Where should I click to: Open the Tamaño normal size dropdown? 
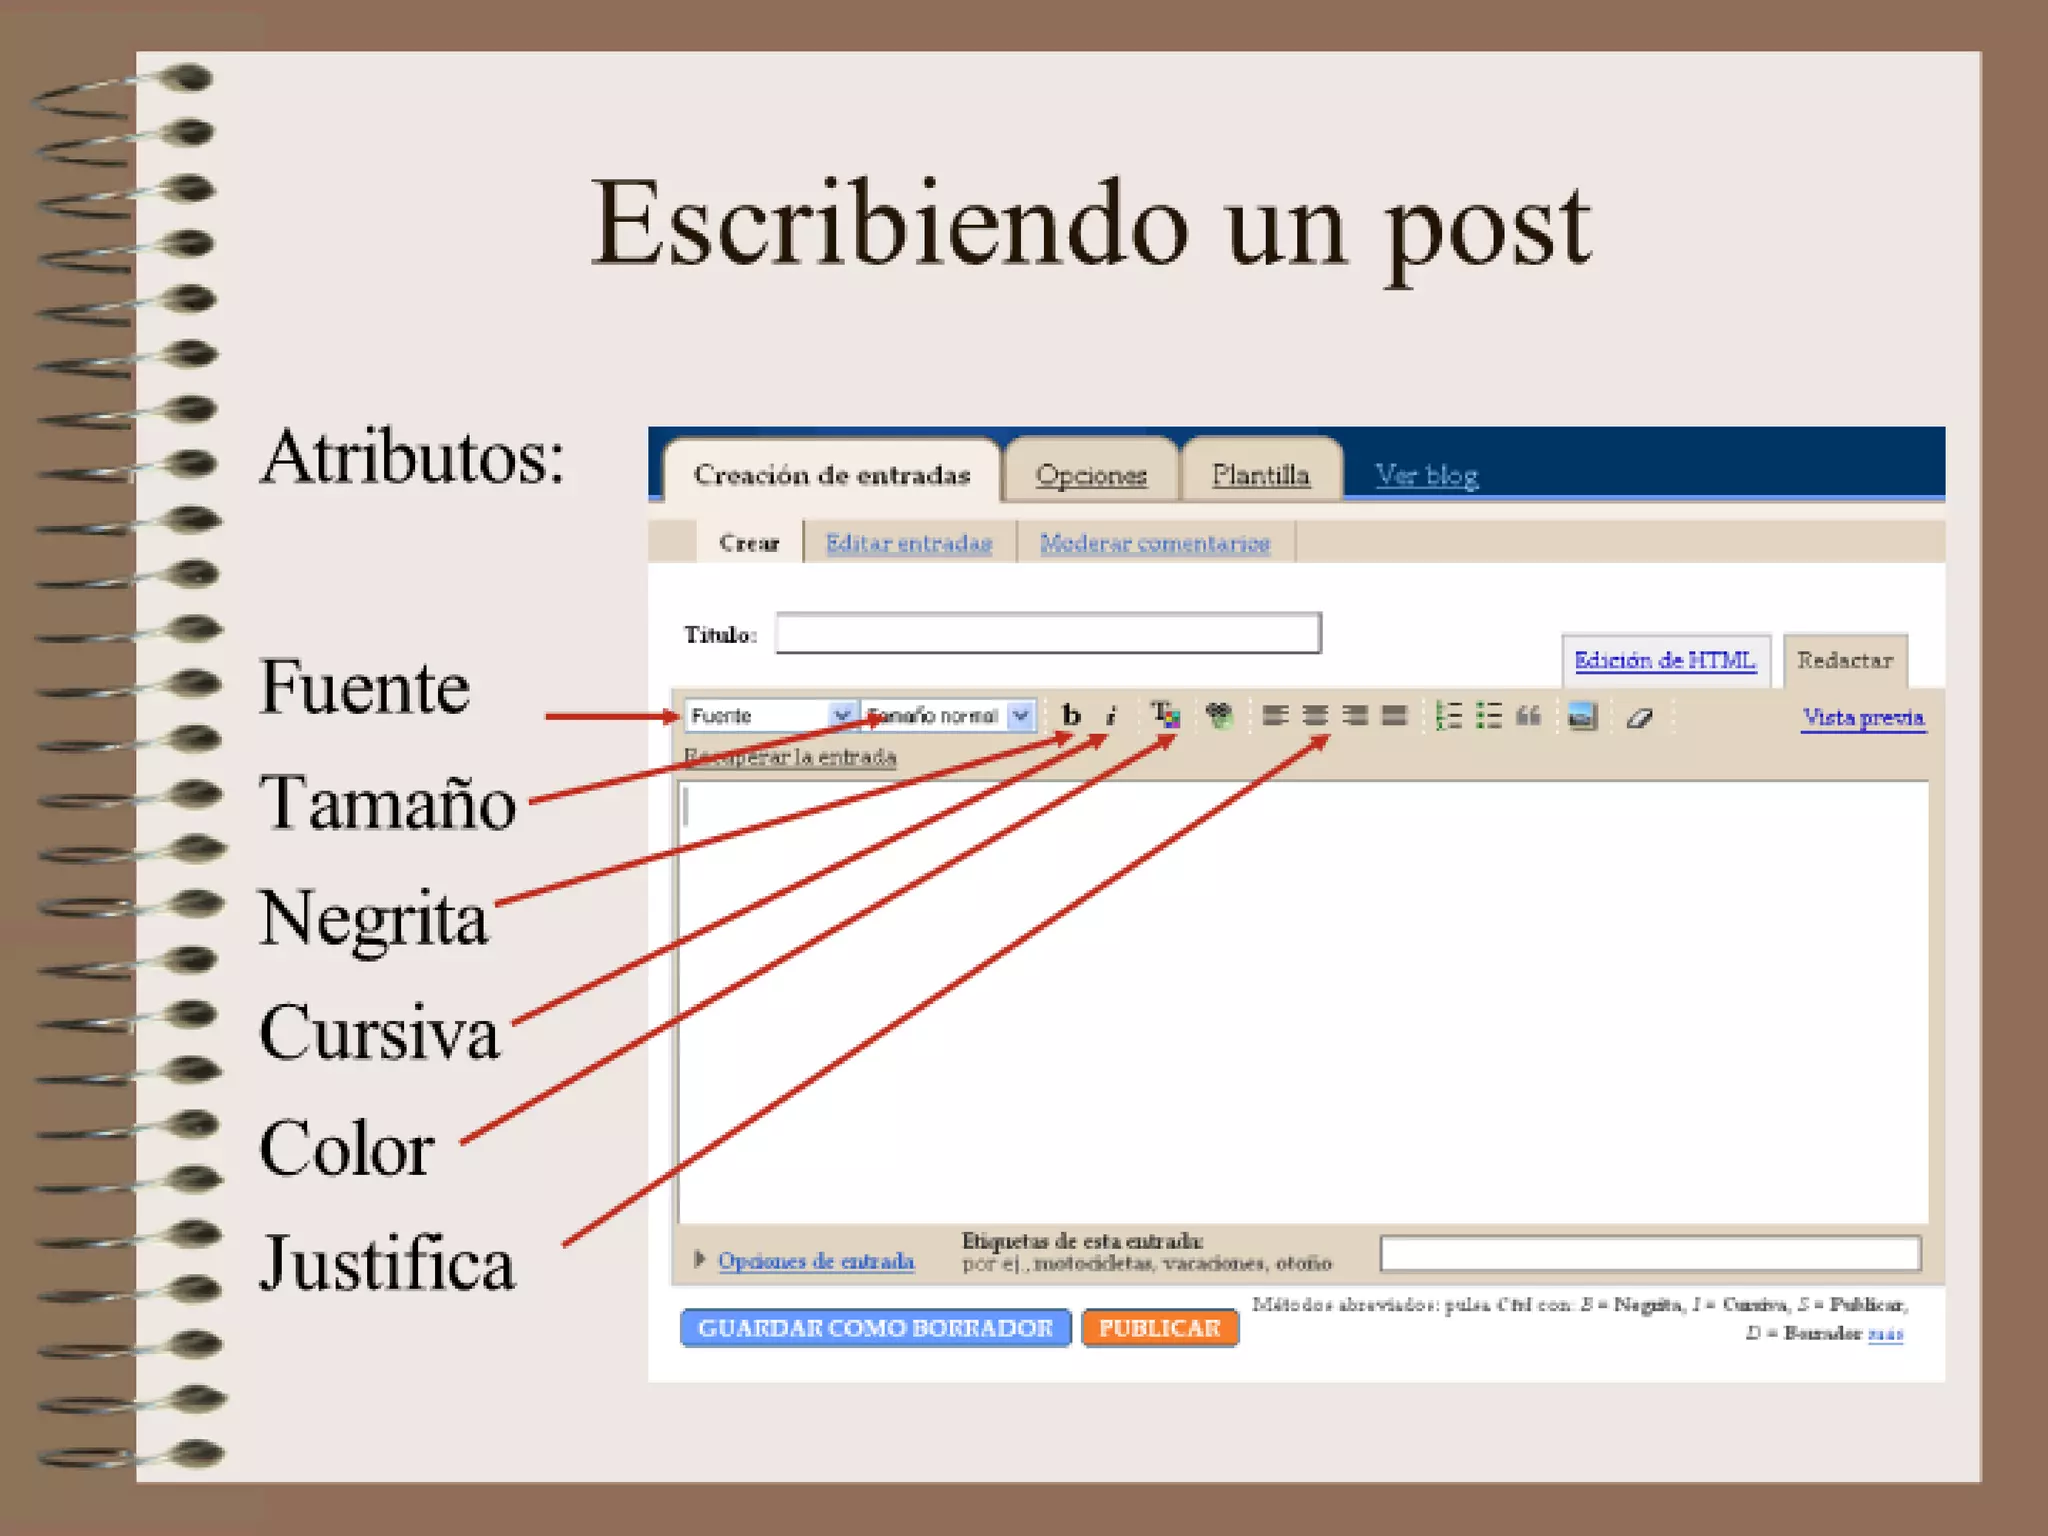click(948, 715)
